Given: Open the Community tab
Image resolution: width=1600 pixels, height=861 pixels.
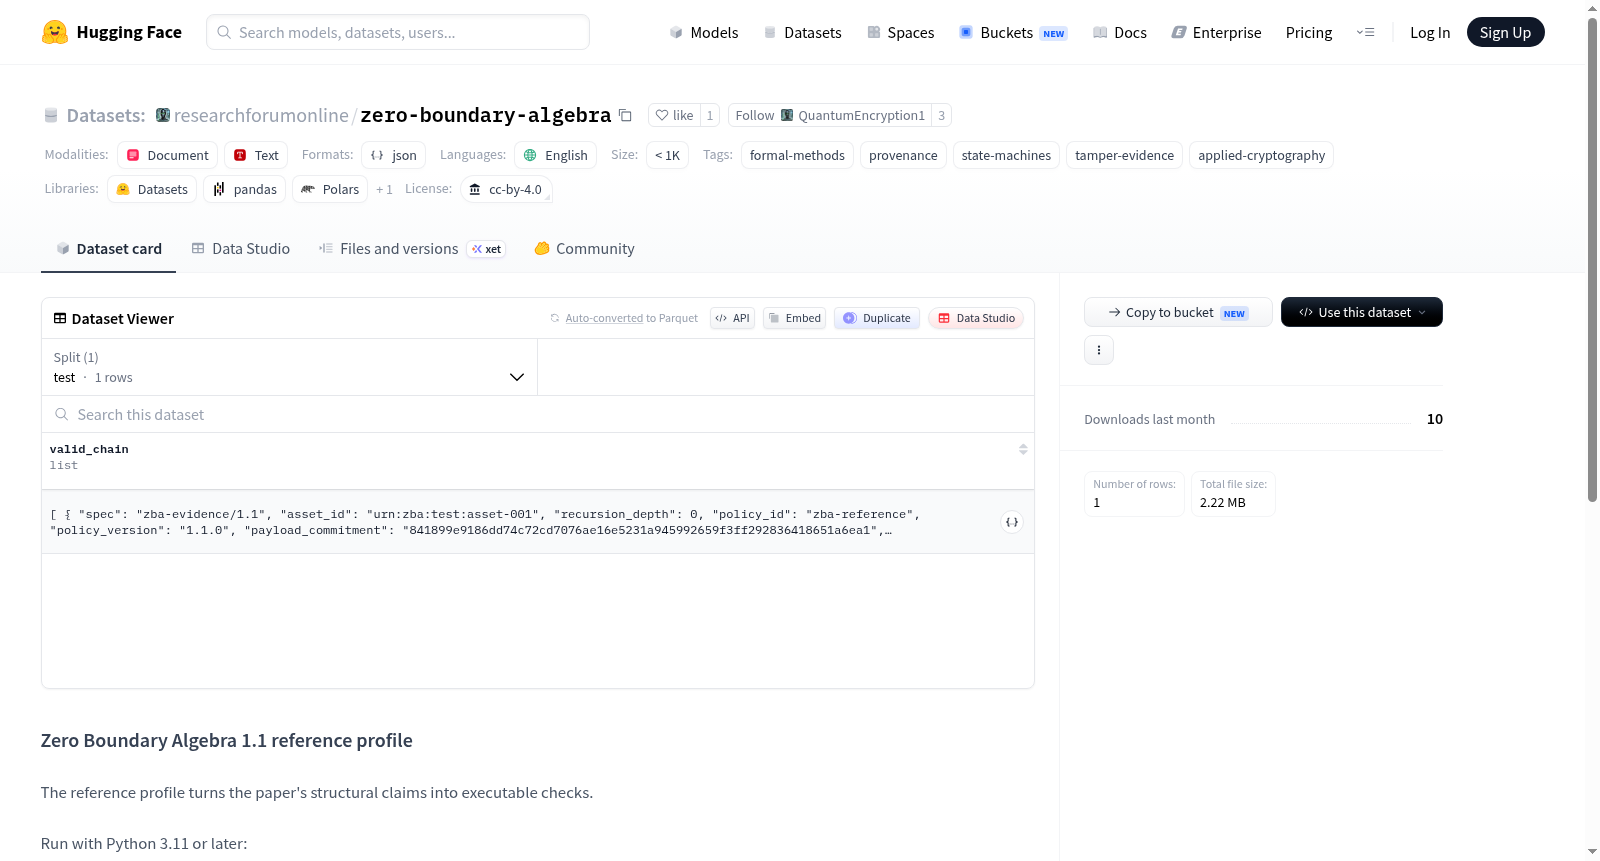Looking at the screenshot, I should pos(585,249).
